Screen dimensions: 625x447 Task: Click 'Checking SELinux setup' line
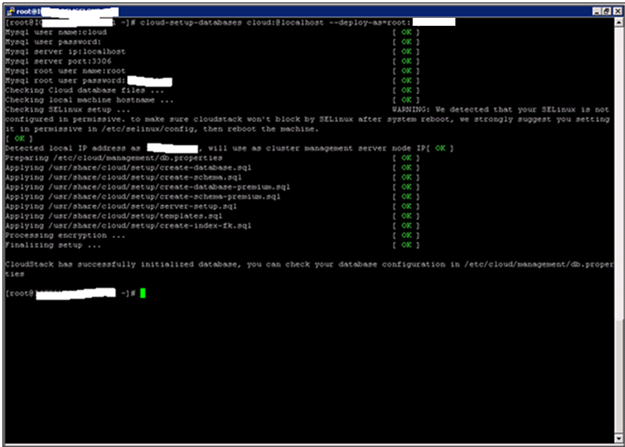click(x=68, y=109)
